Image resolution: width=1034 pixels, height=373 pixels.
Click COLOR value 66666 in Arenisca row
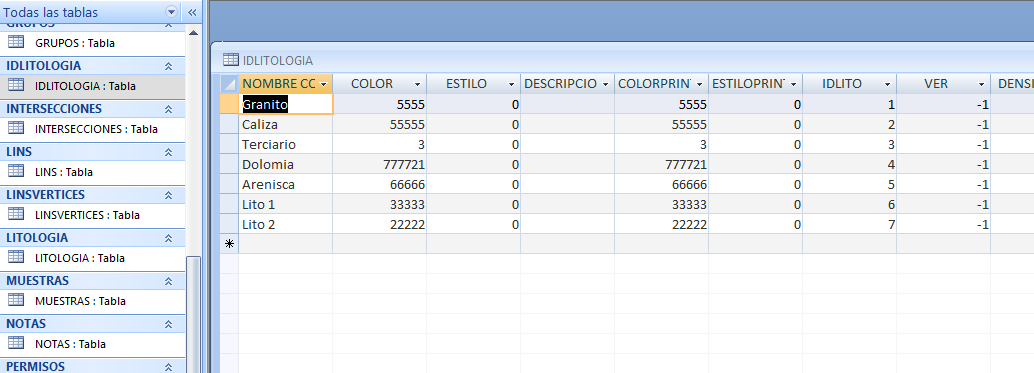(x=380, y=184)
